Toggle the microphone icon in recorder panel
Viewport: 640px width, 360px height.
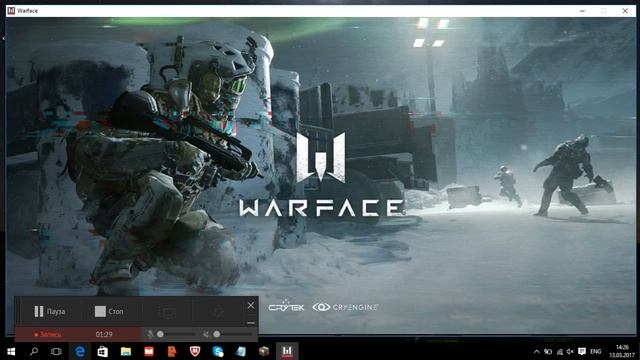coord(150,334)
